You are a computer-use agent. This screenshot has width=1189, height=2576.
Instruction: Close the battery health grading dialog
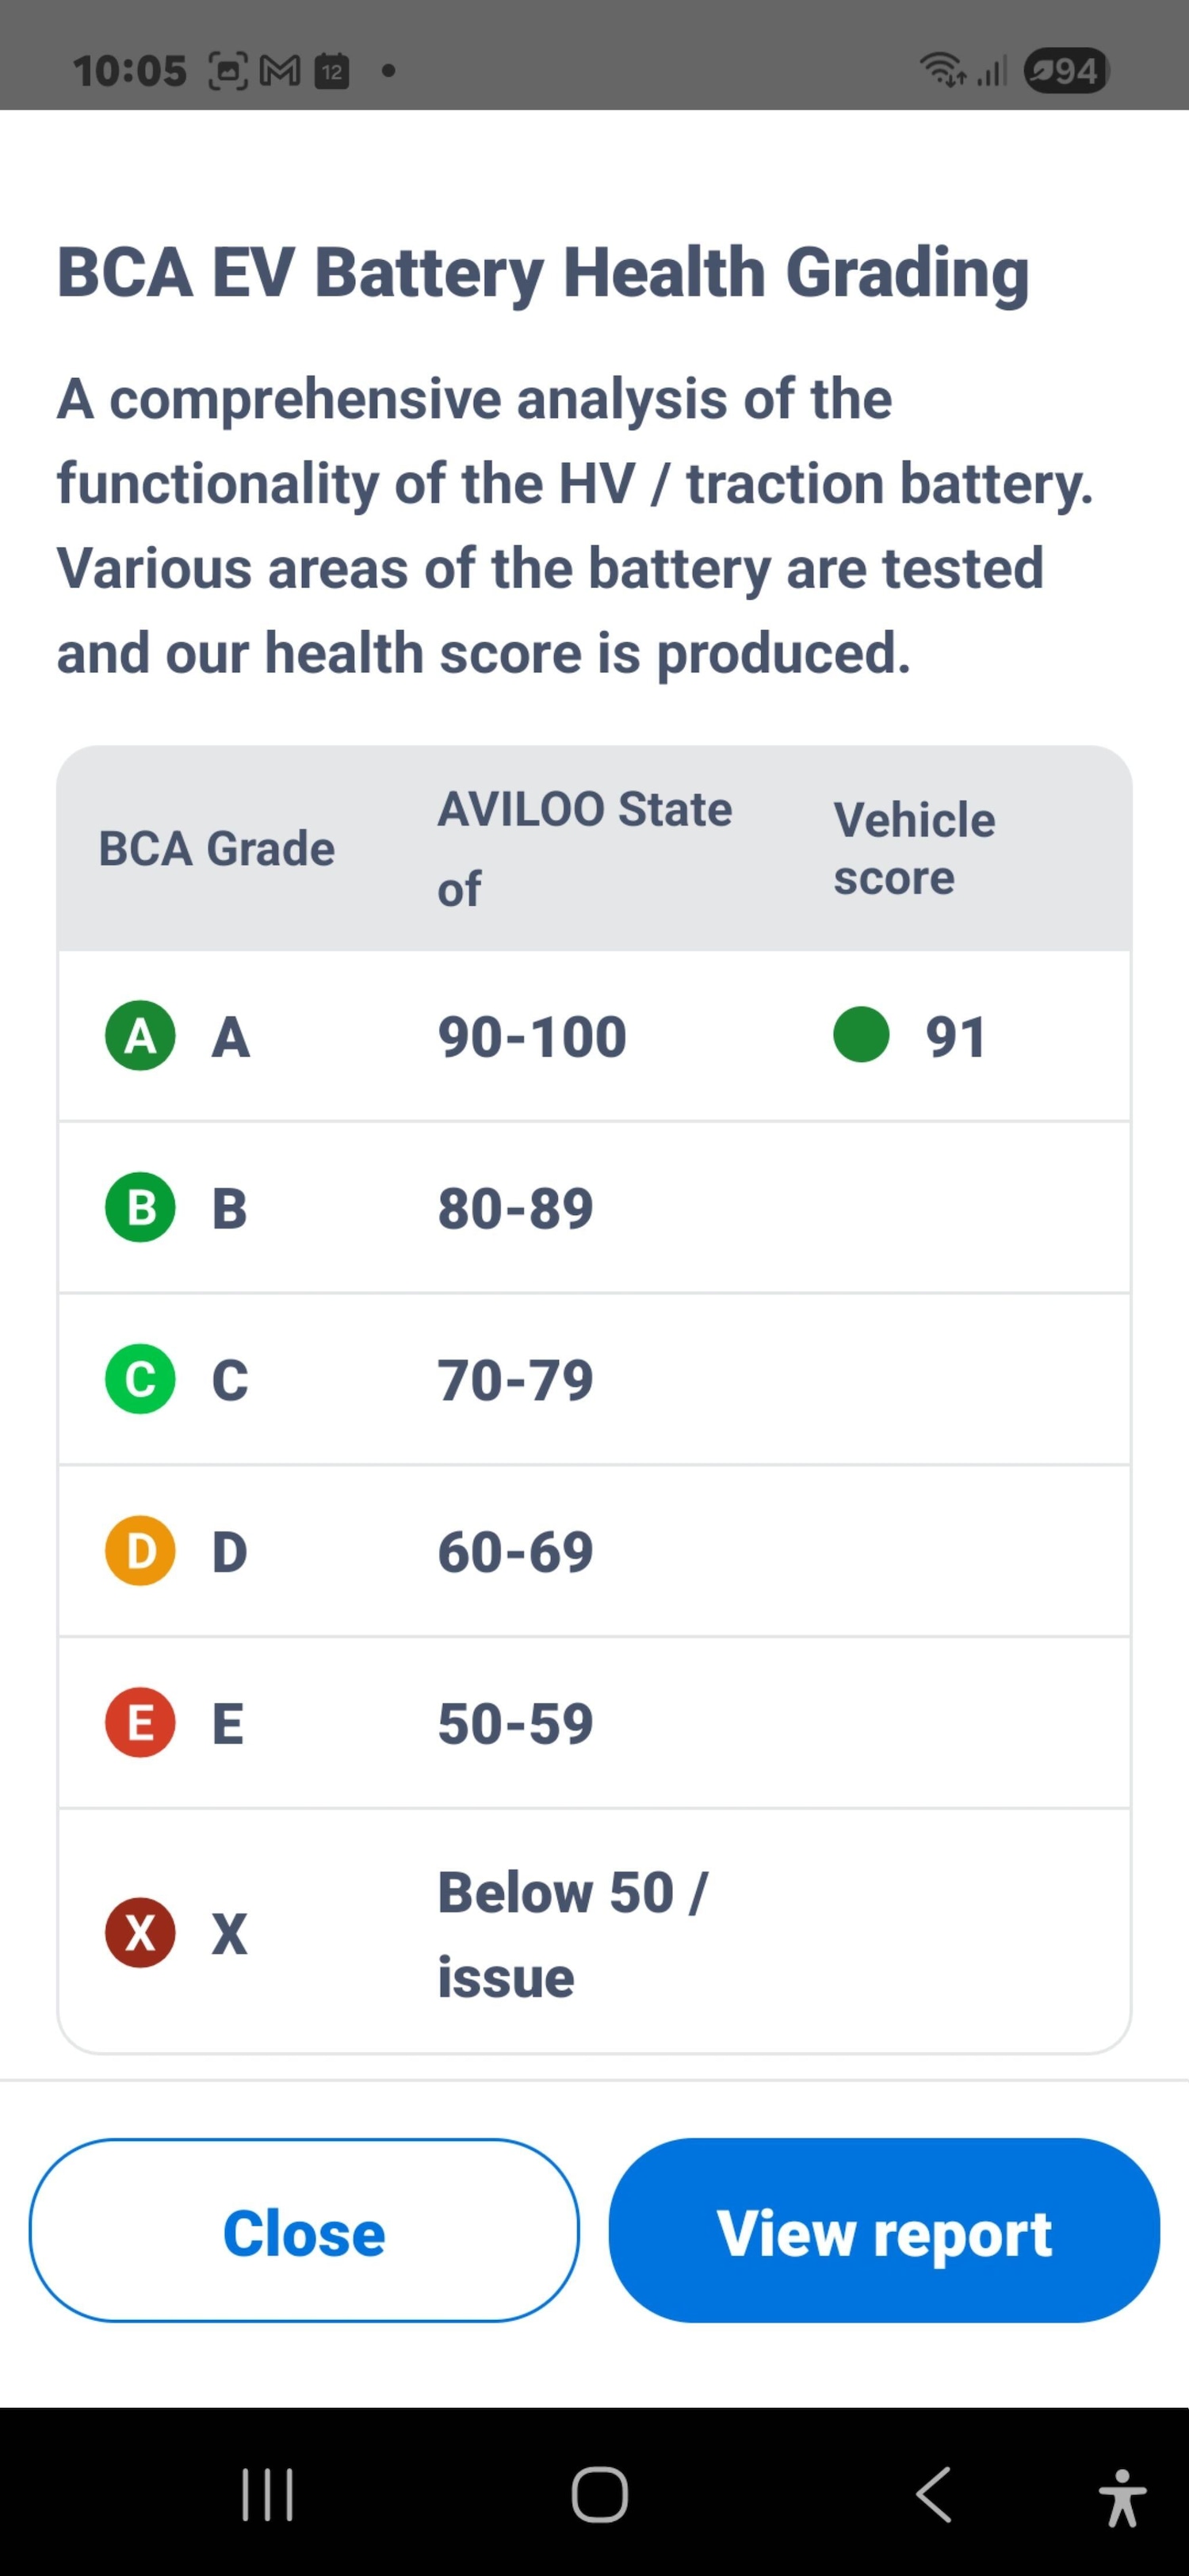point(304,2231)
